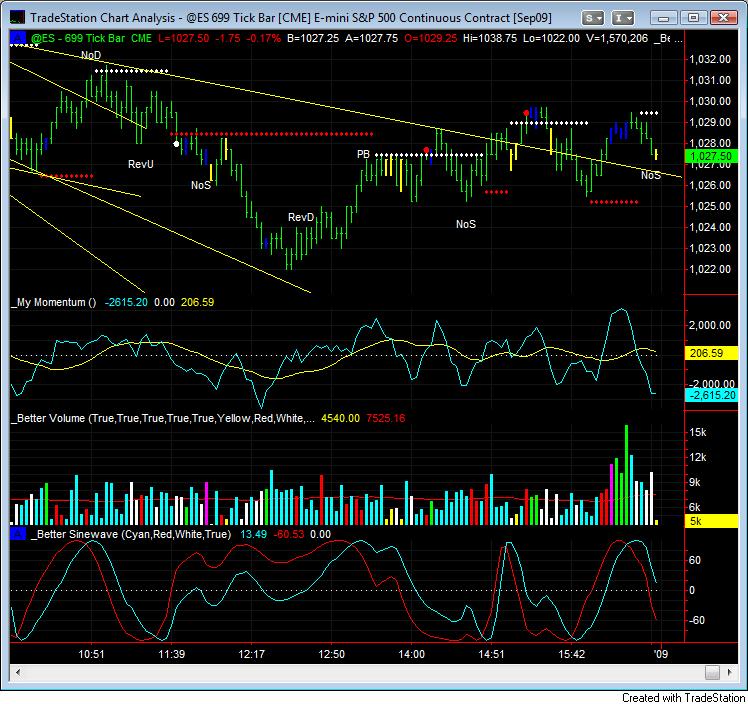The height and width of the screenshot is (704, 748).
Task: Click the B=1027.25 bid value
Action: click(x=313, y=38)
